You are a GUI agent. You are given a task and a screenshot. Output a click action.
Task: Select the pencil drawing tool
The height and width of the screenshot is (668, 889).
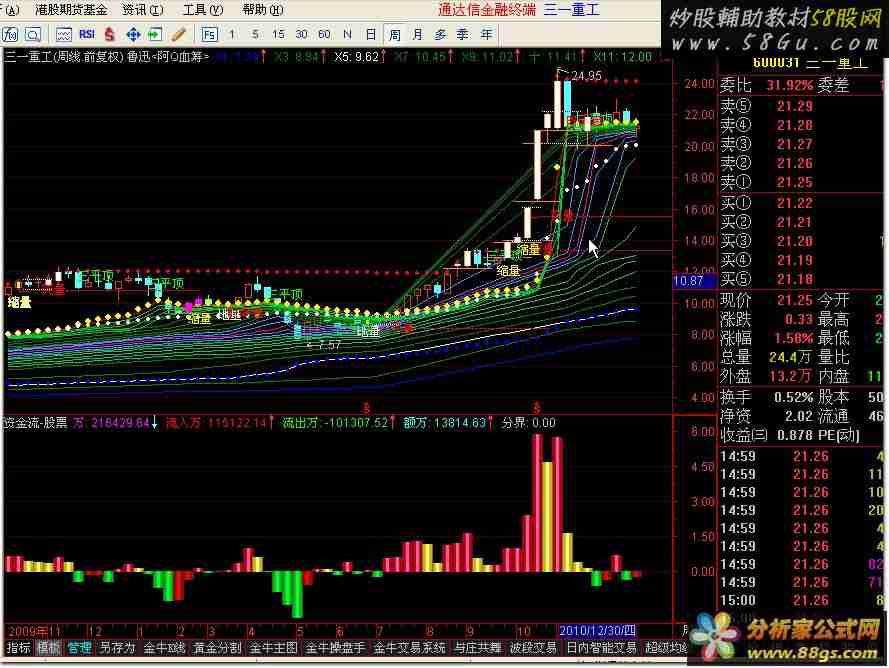tap(179, 35)
